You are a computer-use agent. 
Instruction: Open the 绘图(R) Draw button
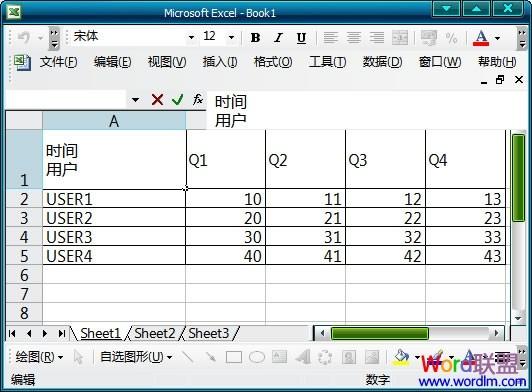pyautogui.click(x=39, y=357)
